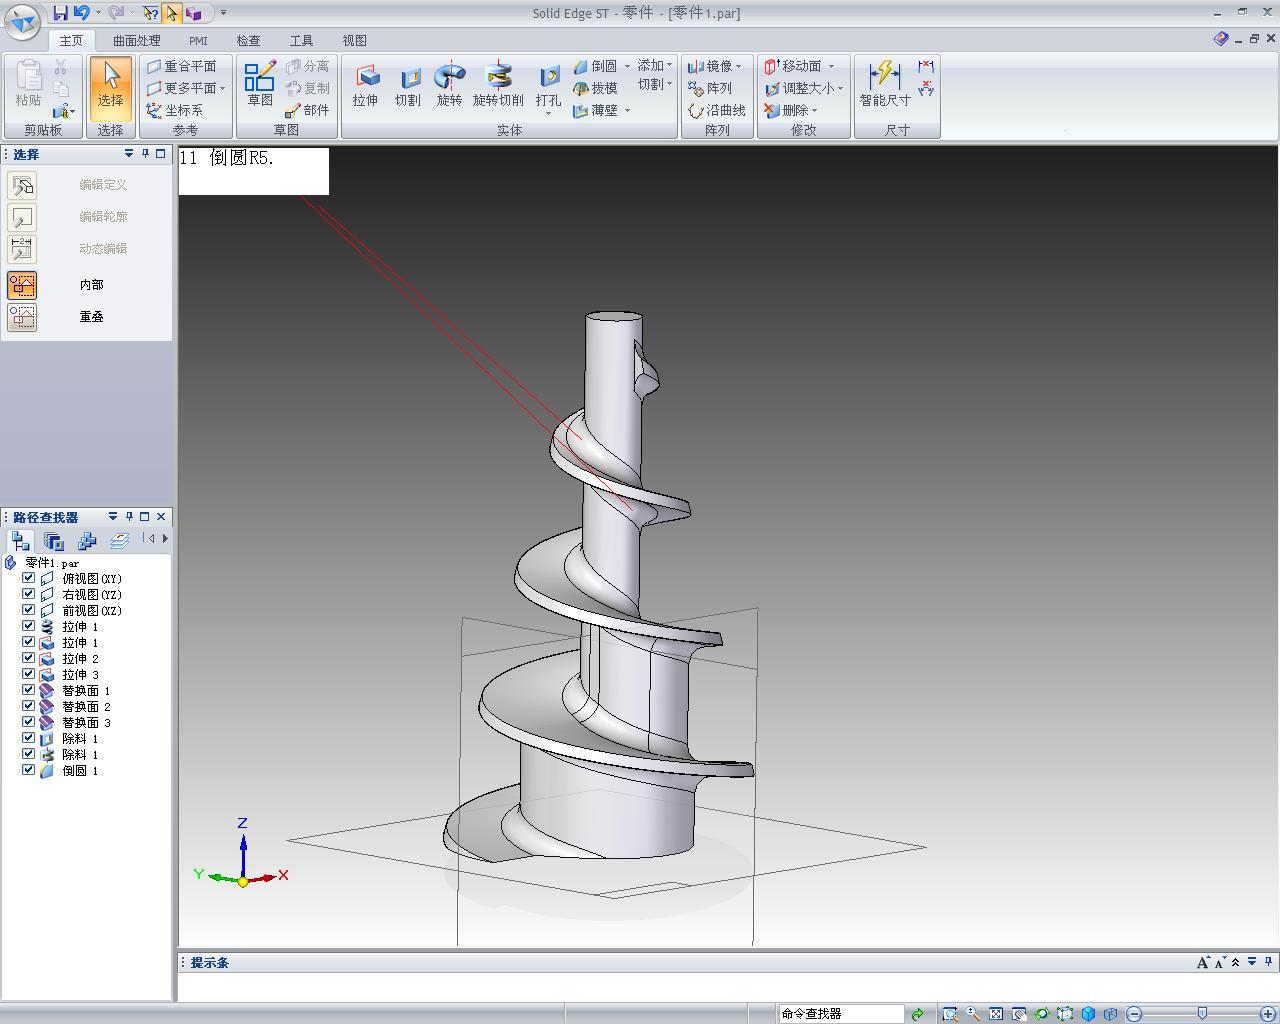Switch to the PMI ribbon tab
Image resolution: width=1280 pixels, height=1024 pixels.
tap(198, 41)
